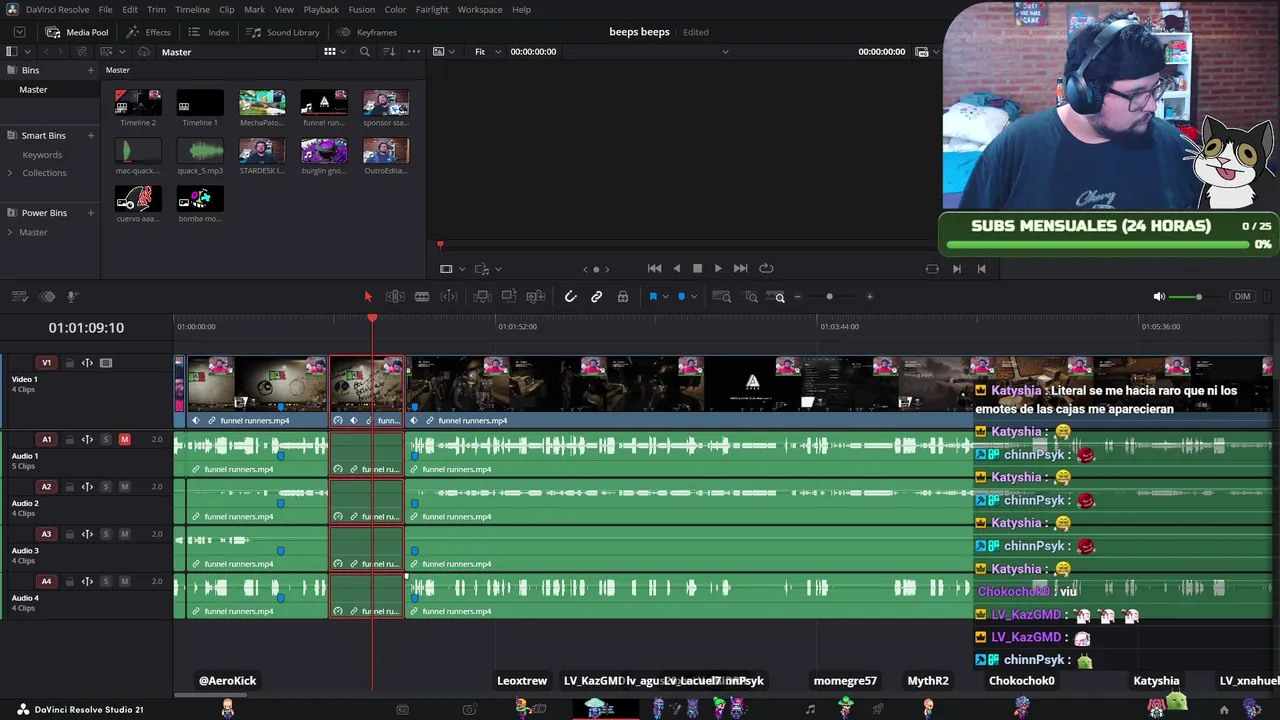Lock the Video 1 track
Image resolution: width=1280 pixels, height=720 pixels.
[x=69, y=363]
